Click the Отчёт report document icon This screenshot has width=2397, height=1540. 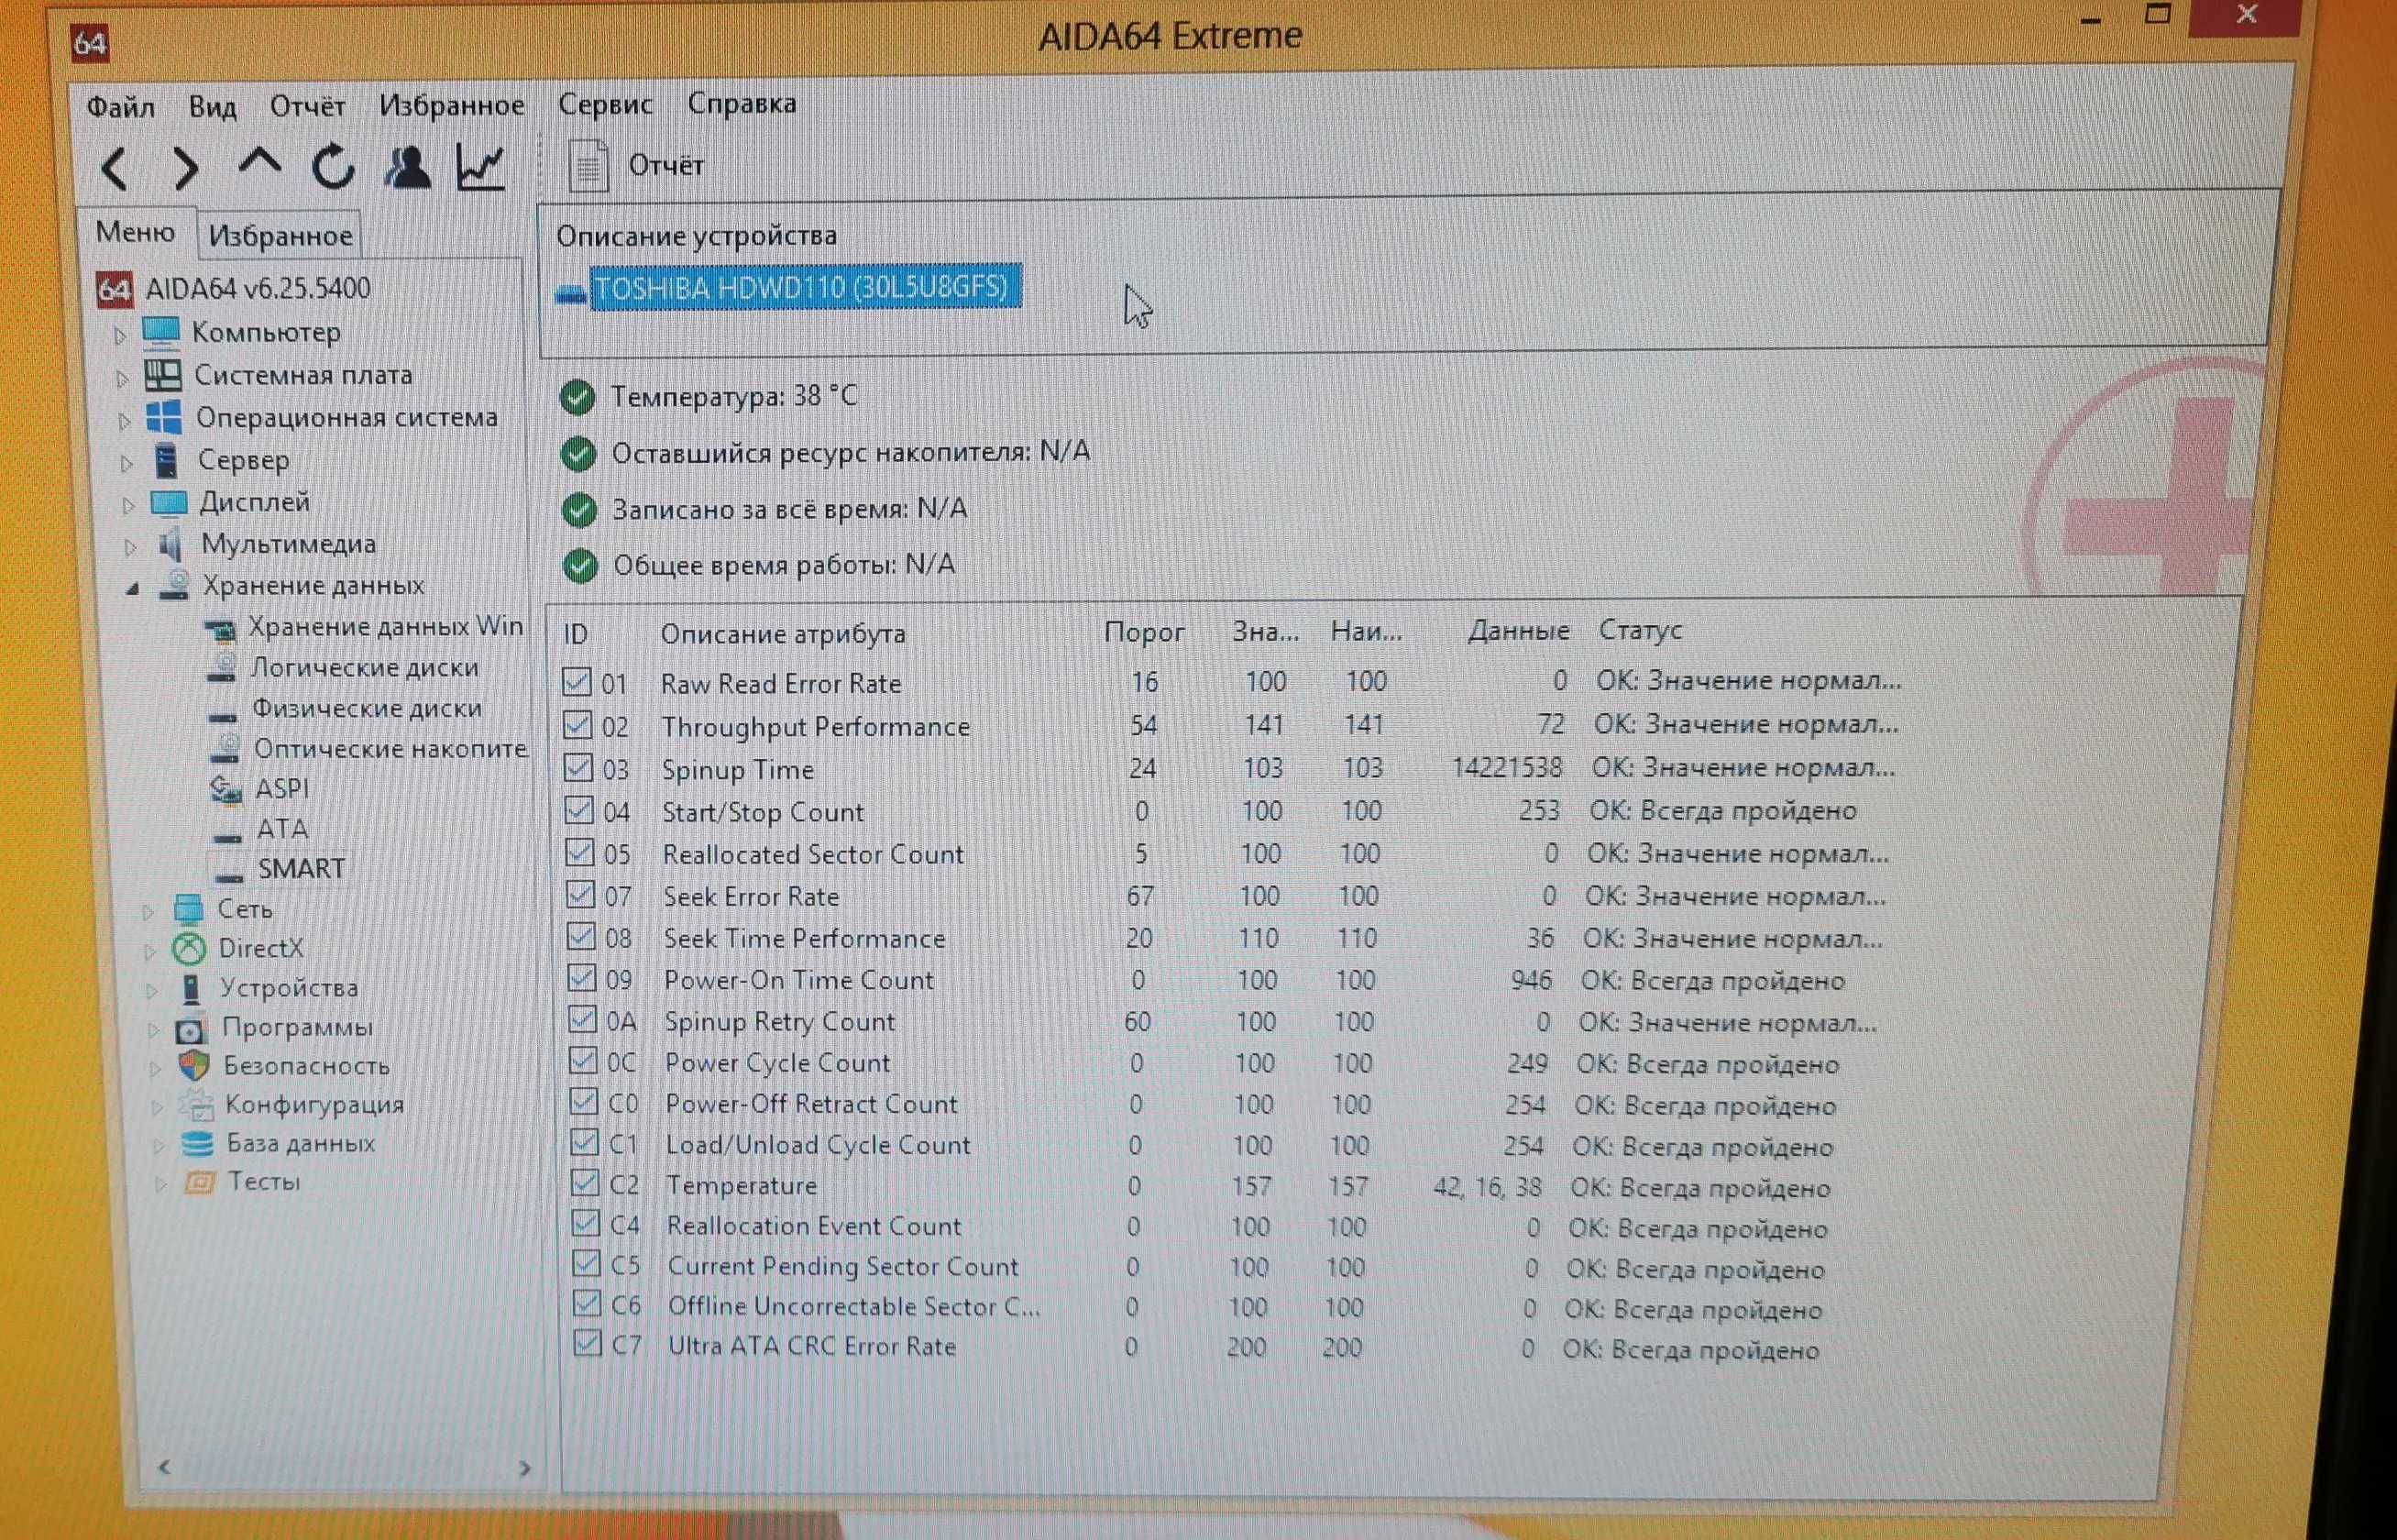(x=588, y=165)
